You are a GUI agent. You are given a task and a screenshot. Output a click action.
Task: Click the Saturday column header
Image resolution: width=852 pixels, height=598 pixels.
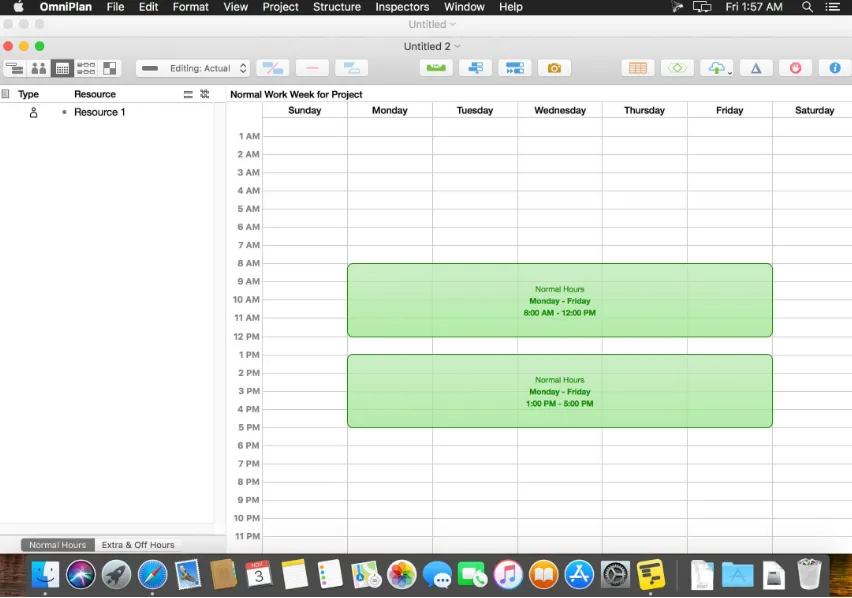click(814, 110)
